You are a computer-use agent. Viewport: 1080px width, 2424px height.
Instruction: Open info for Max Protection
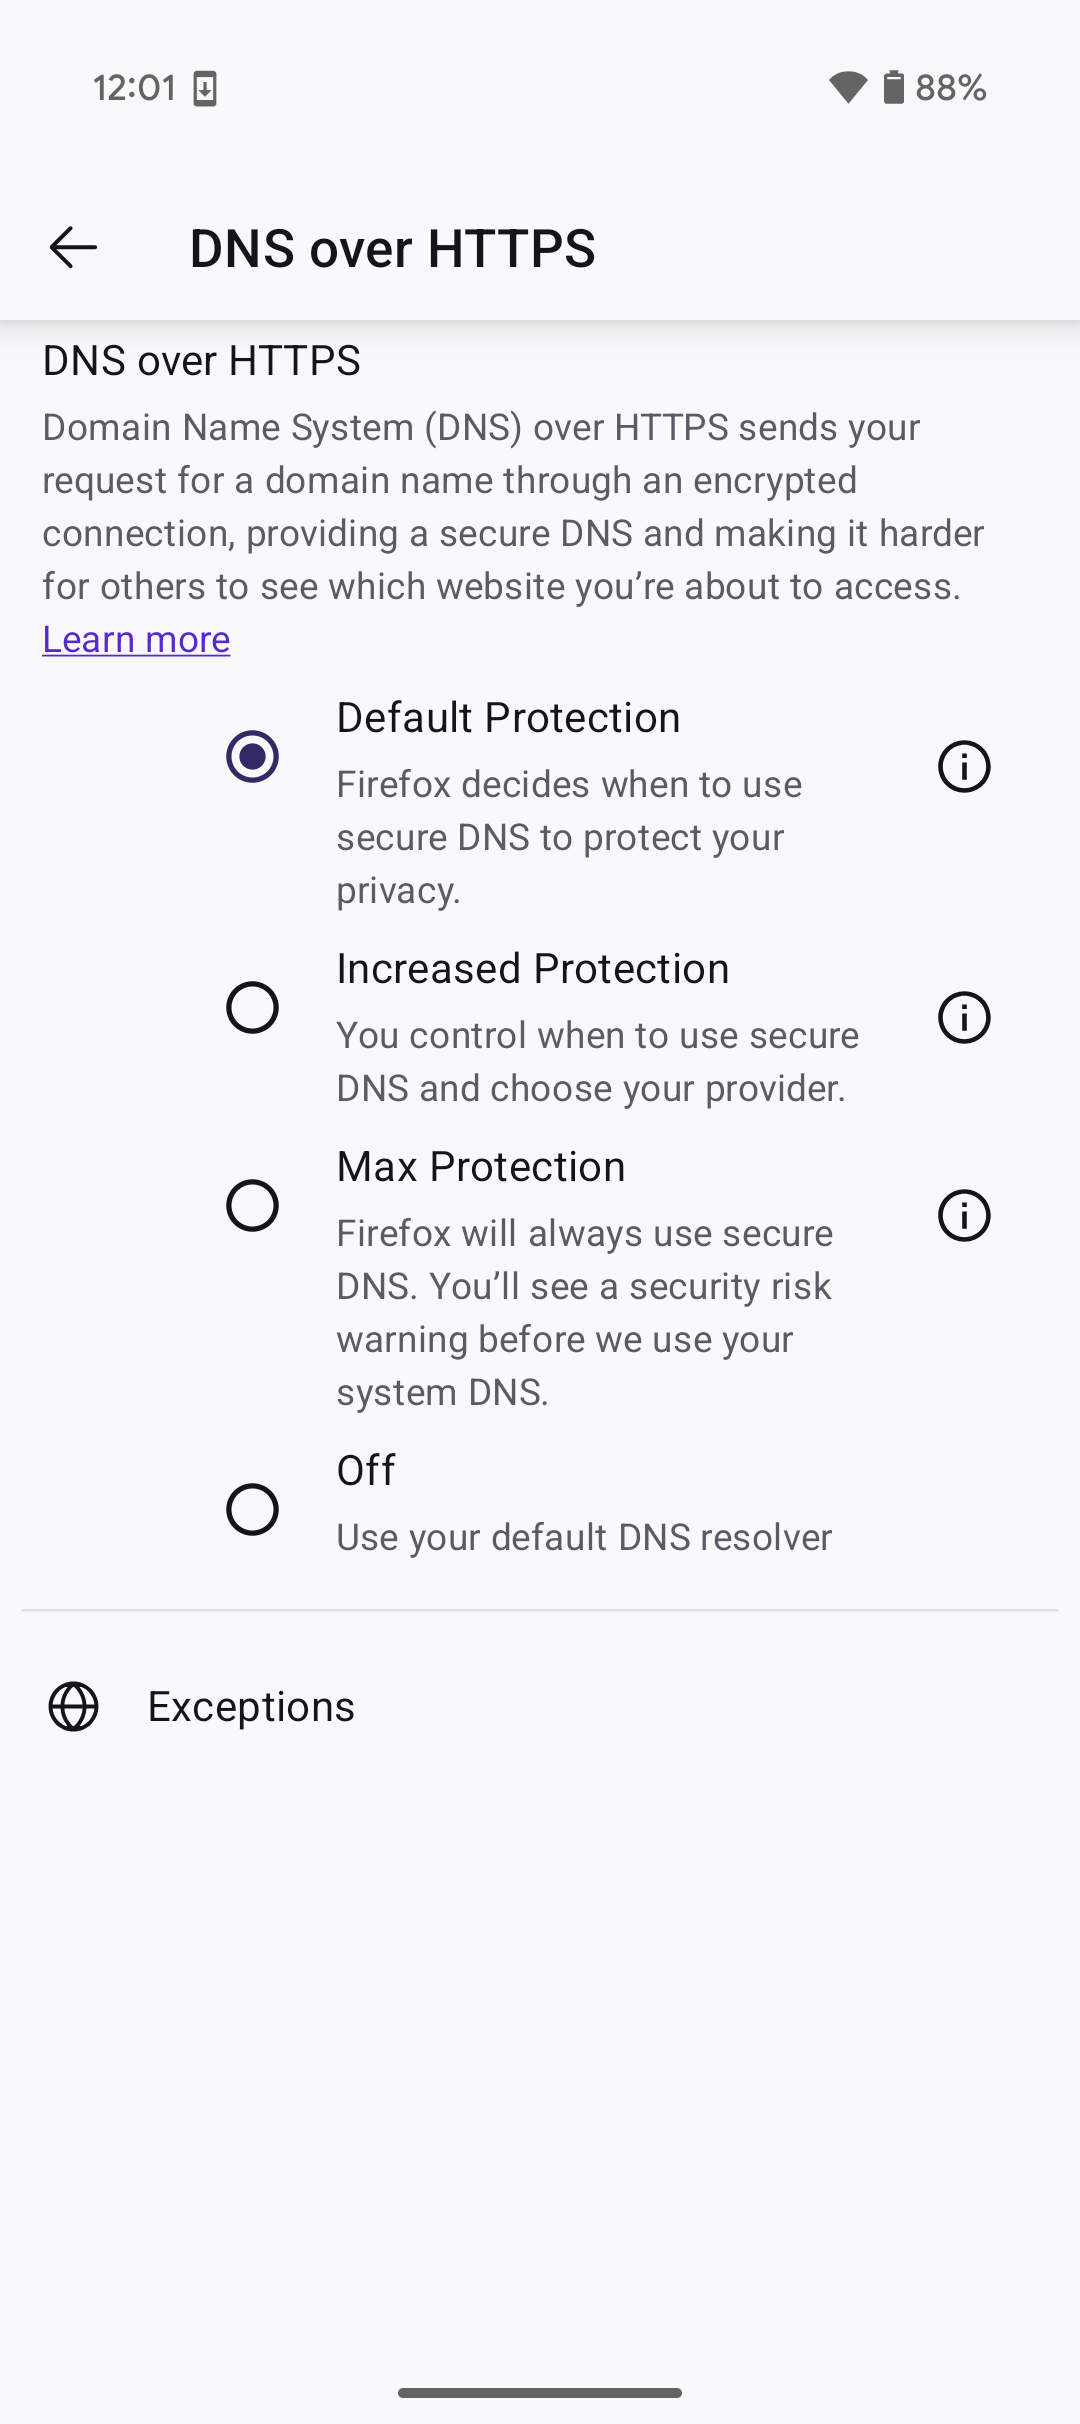964,1216
